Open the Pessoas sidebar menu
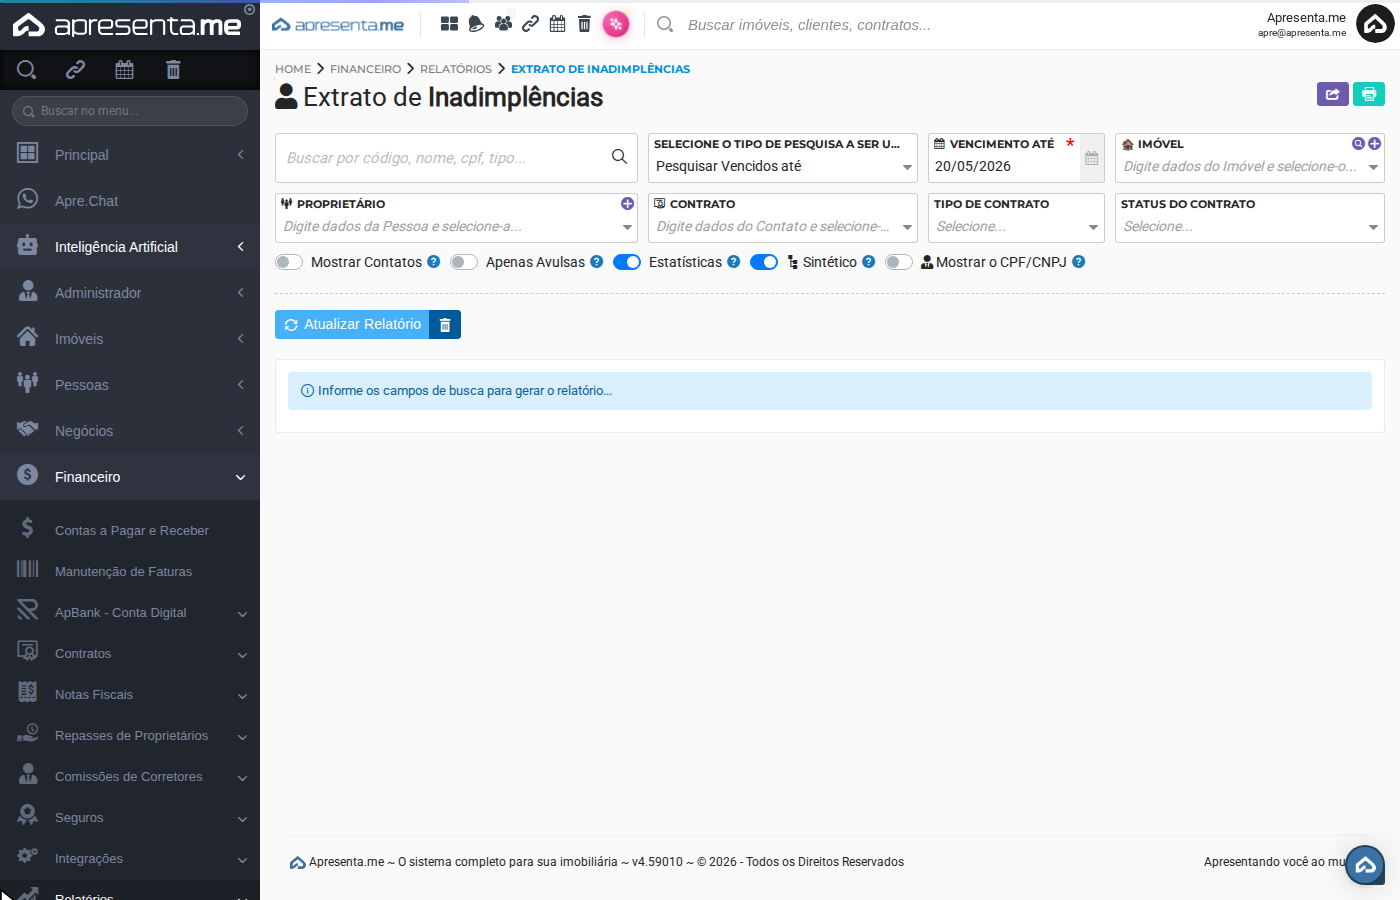 click(x=130, y=385)
